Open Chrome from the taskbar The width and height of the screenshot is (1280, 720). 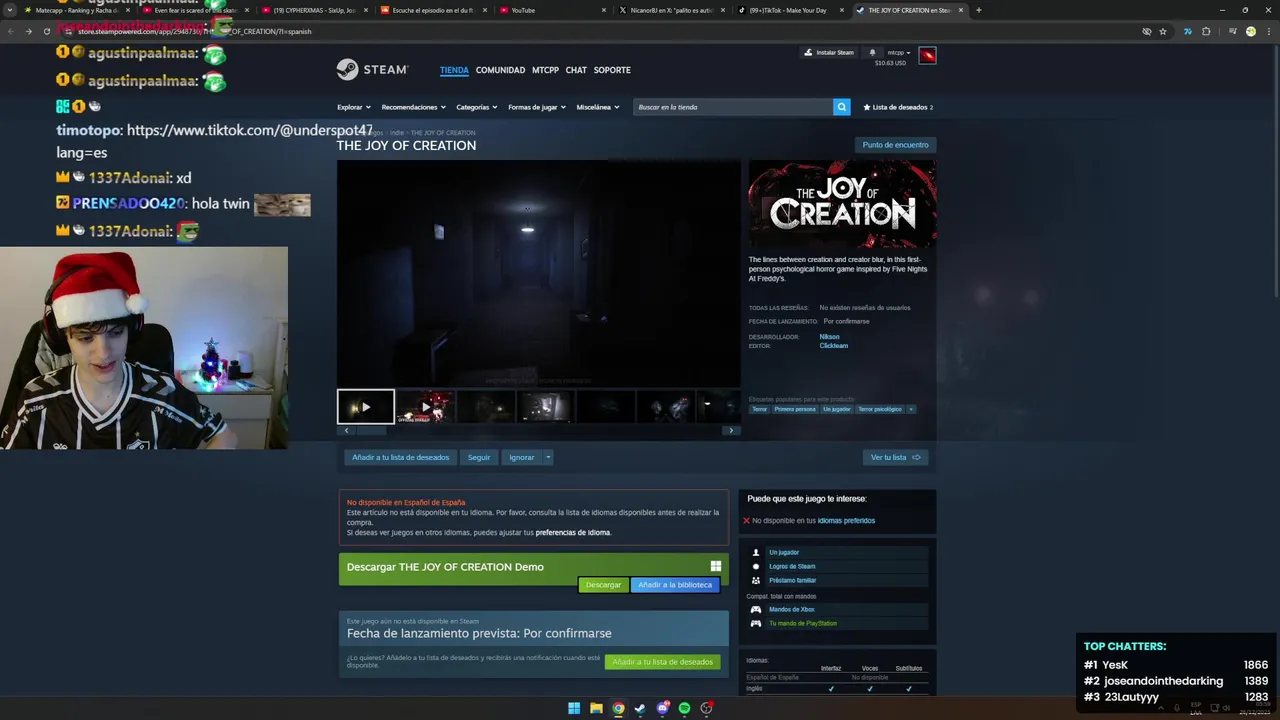pos(618,708)
